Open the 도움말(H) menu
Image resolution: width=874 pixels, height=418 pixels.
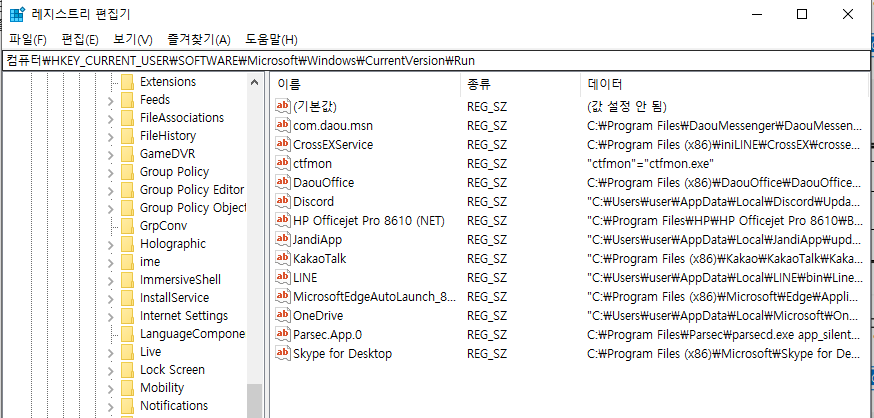pyautogui.click(x=271, y=40)
